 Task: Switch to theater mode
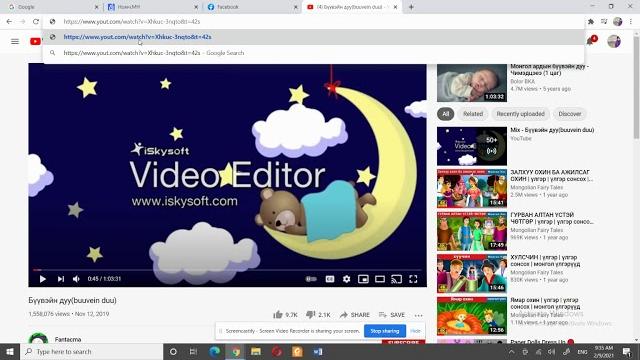click(380, 279)
